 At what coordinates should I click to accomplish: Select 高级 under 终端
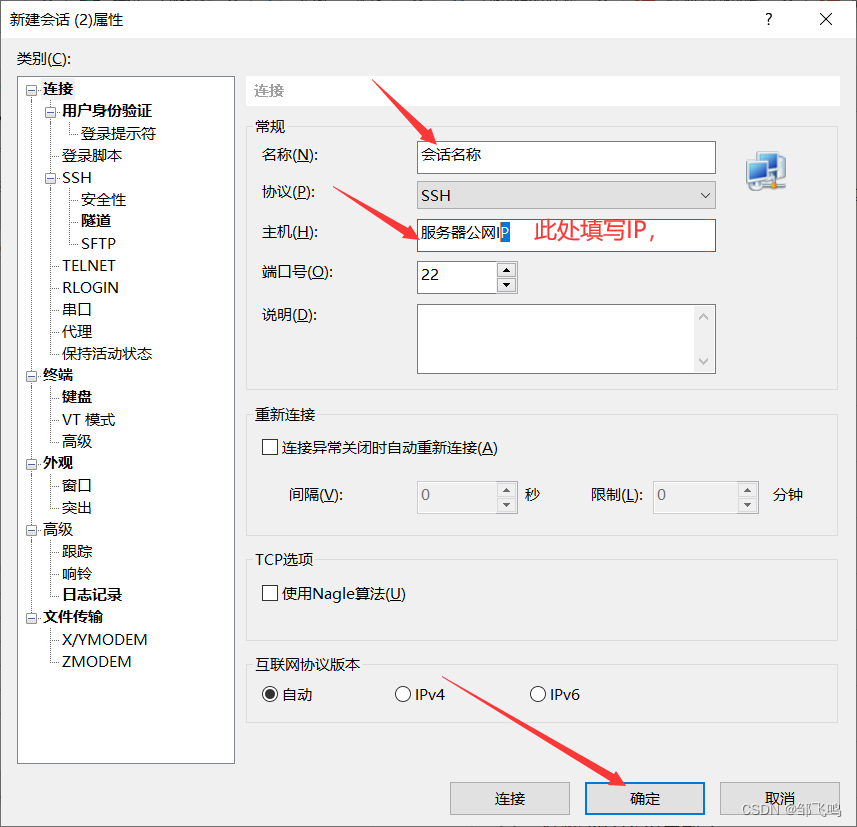77,441
